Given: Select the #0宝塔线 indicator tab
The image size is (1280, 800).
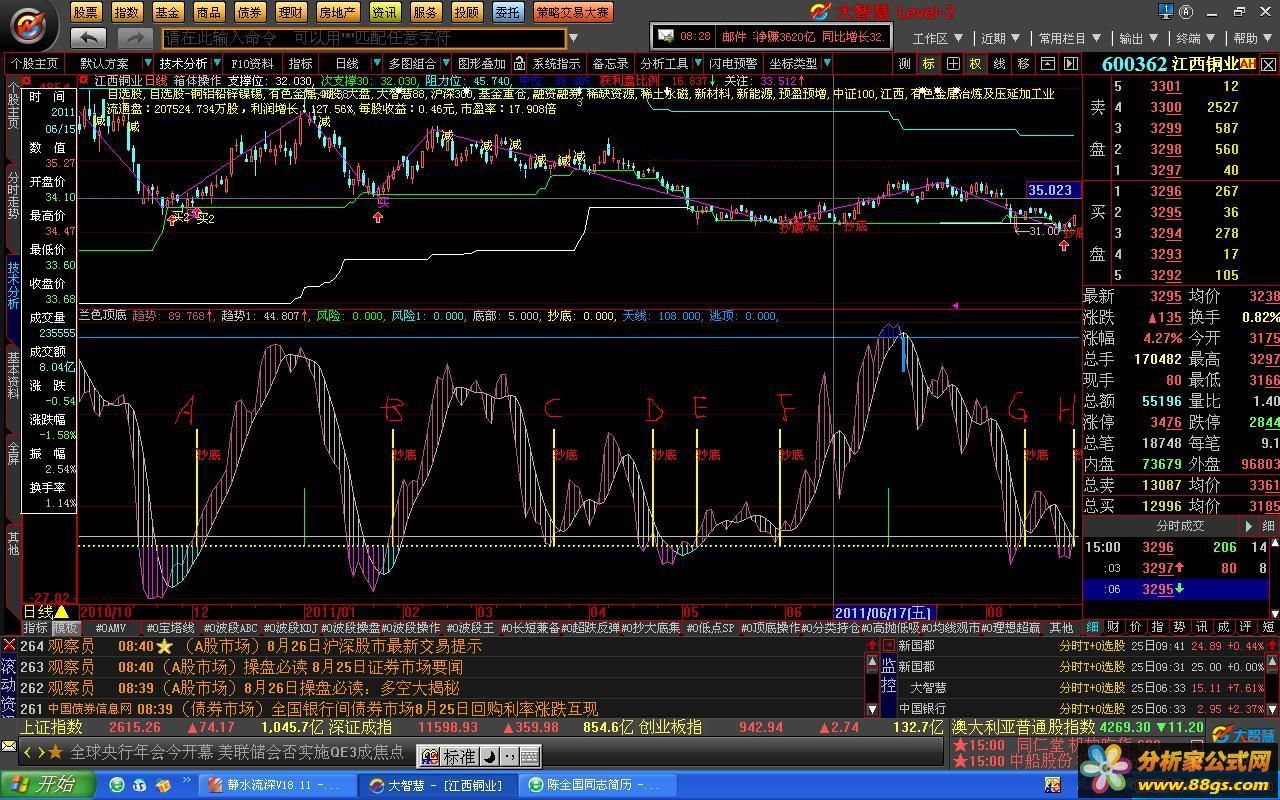Looking at the screenshot, I should pos(170,628).
